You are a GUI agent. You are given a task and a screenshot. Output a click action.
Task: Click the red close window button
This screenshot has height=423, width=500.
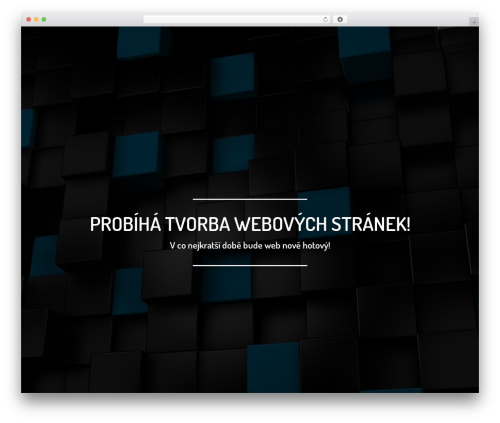click(29, 19)
